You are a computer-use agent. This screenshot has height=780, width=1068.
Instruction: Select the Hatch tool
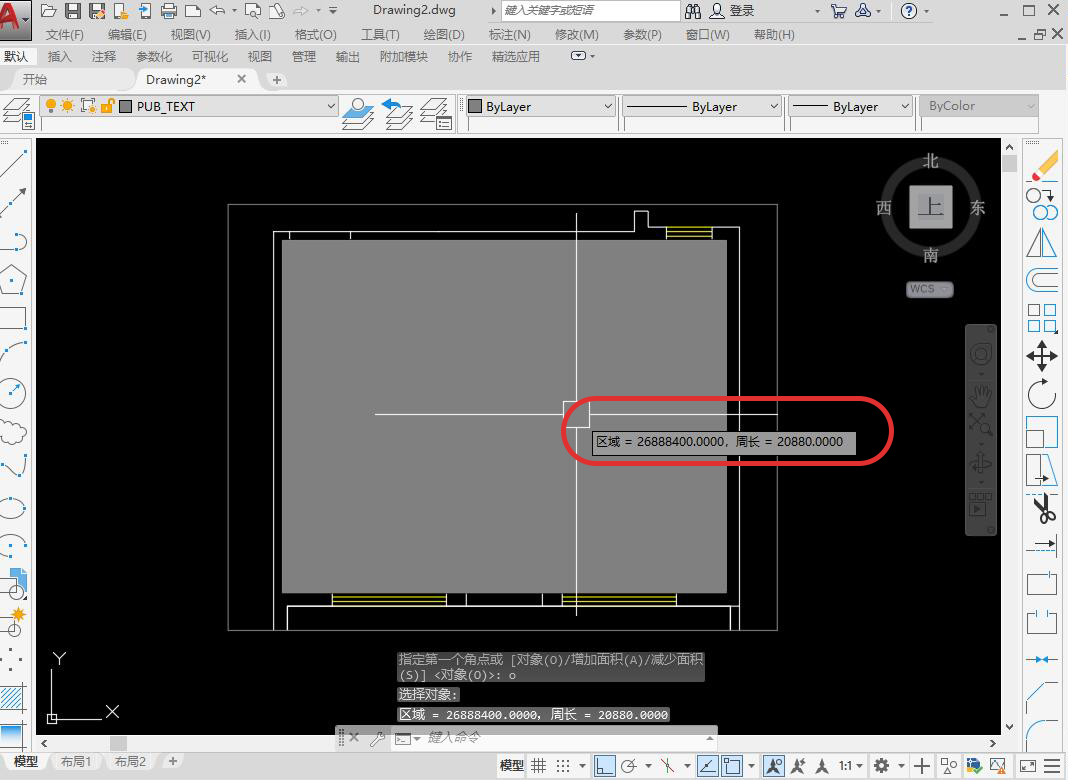tap(14, 699)
